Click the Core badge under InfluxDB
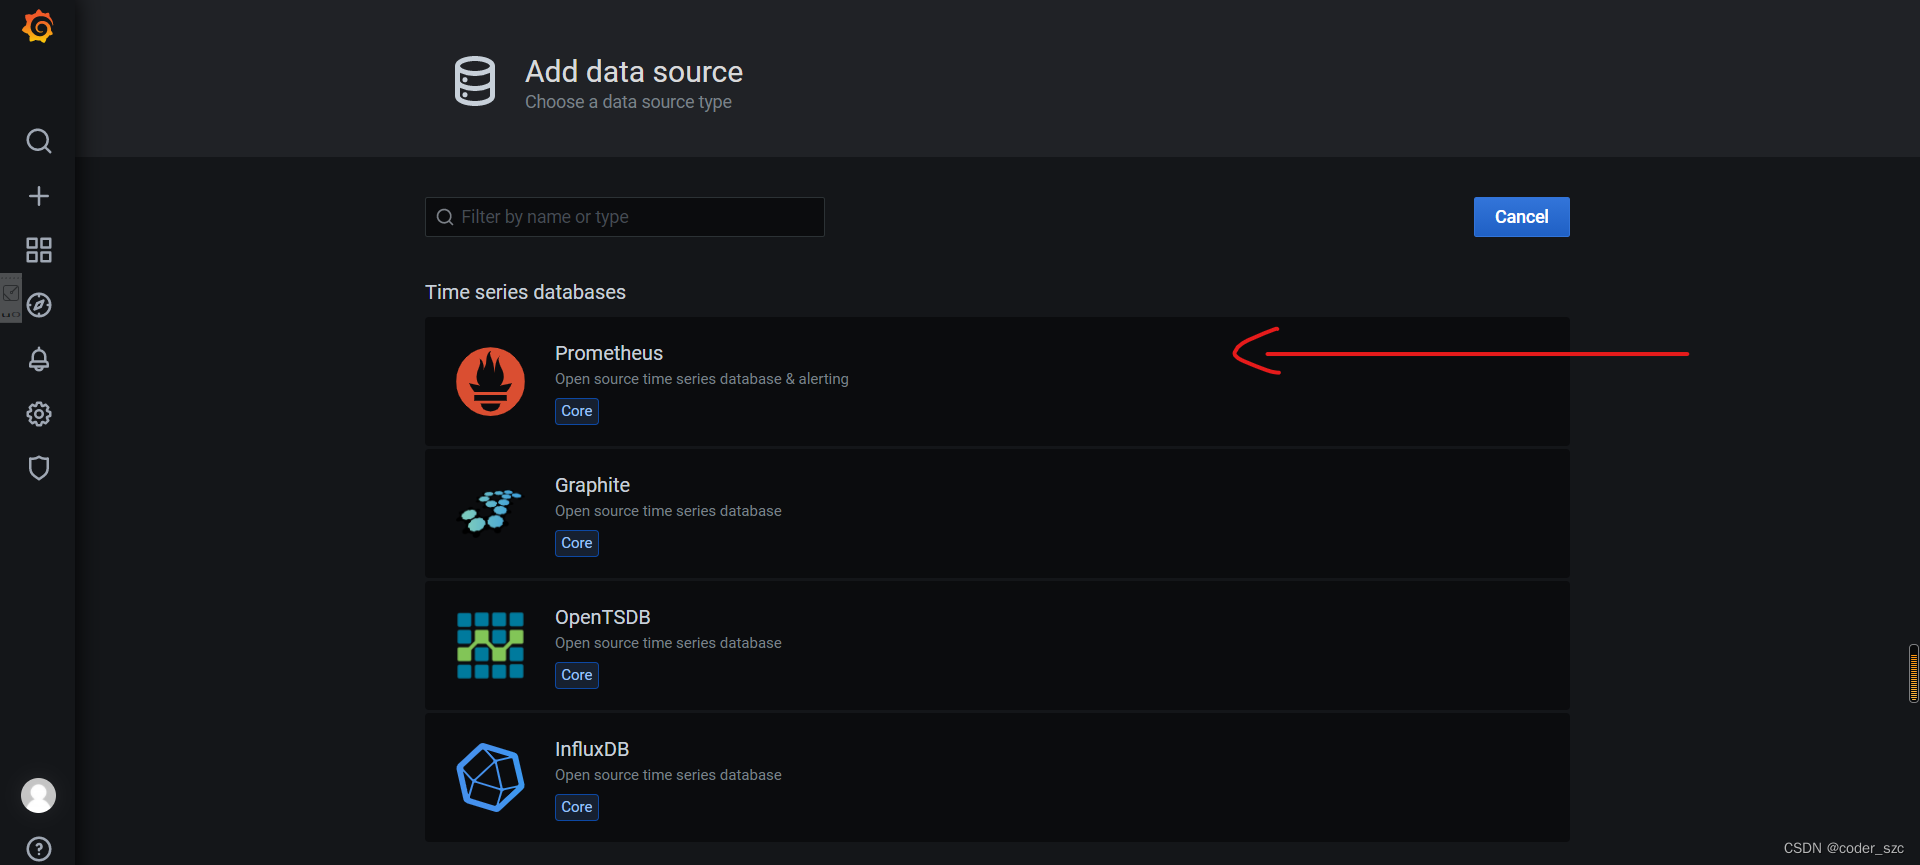Image resolution: width=1920 pixels, height=865 pixels. [577, 807]
